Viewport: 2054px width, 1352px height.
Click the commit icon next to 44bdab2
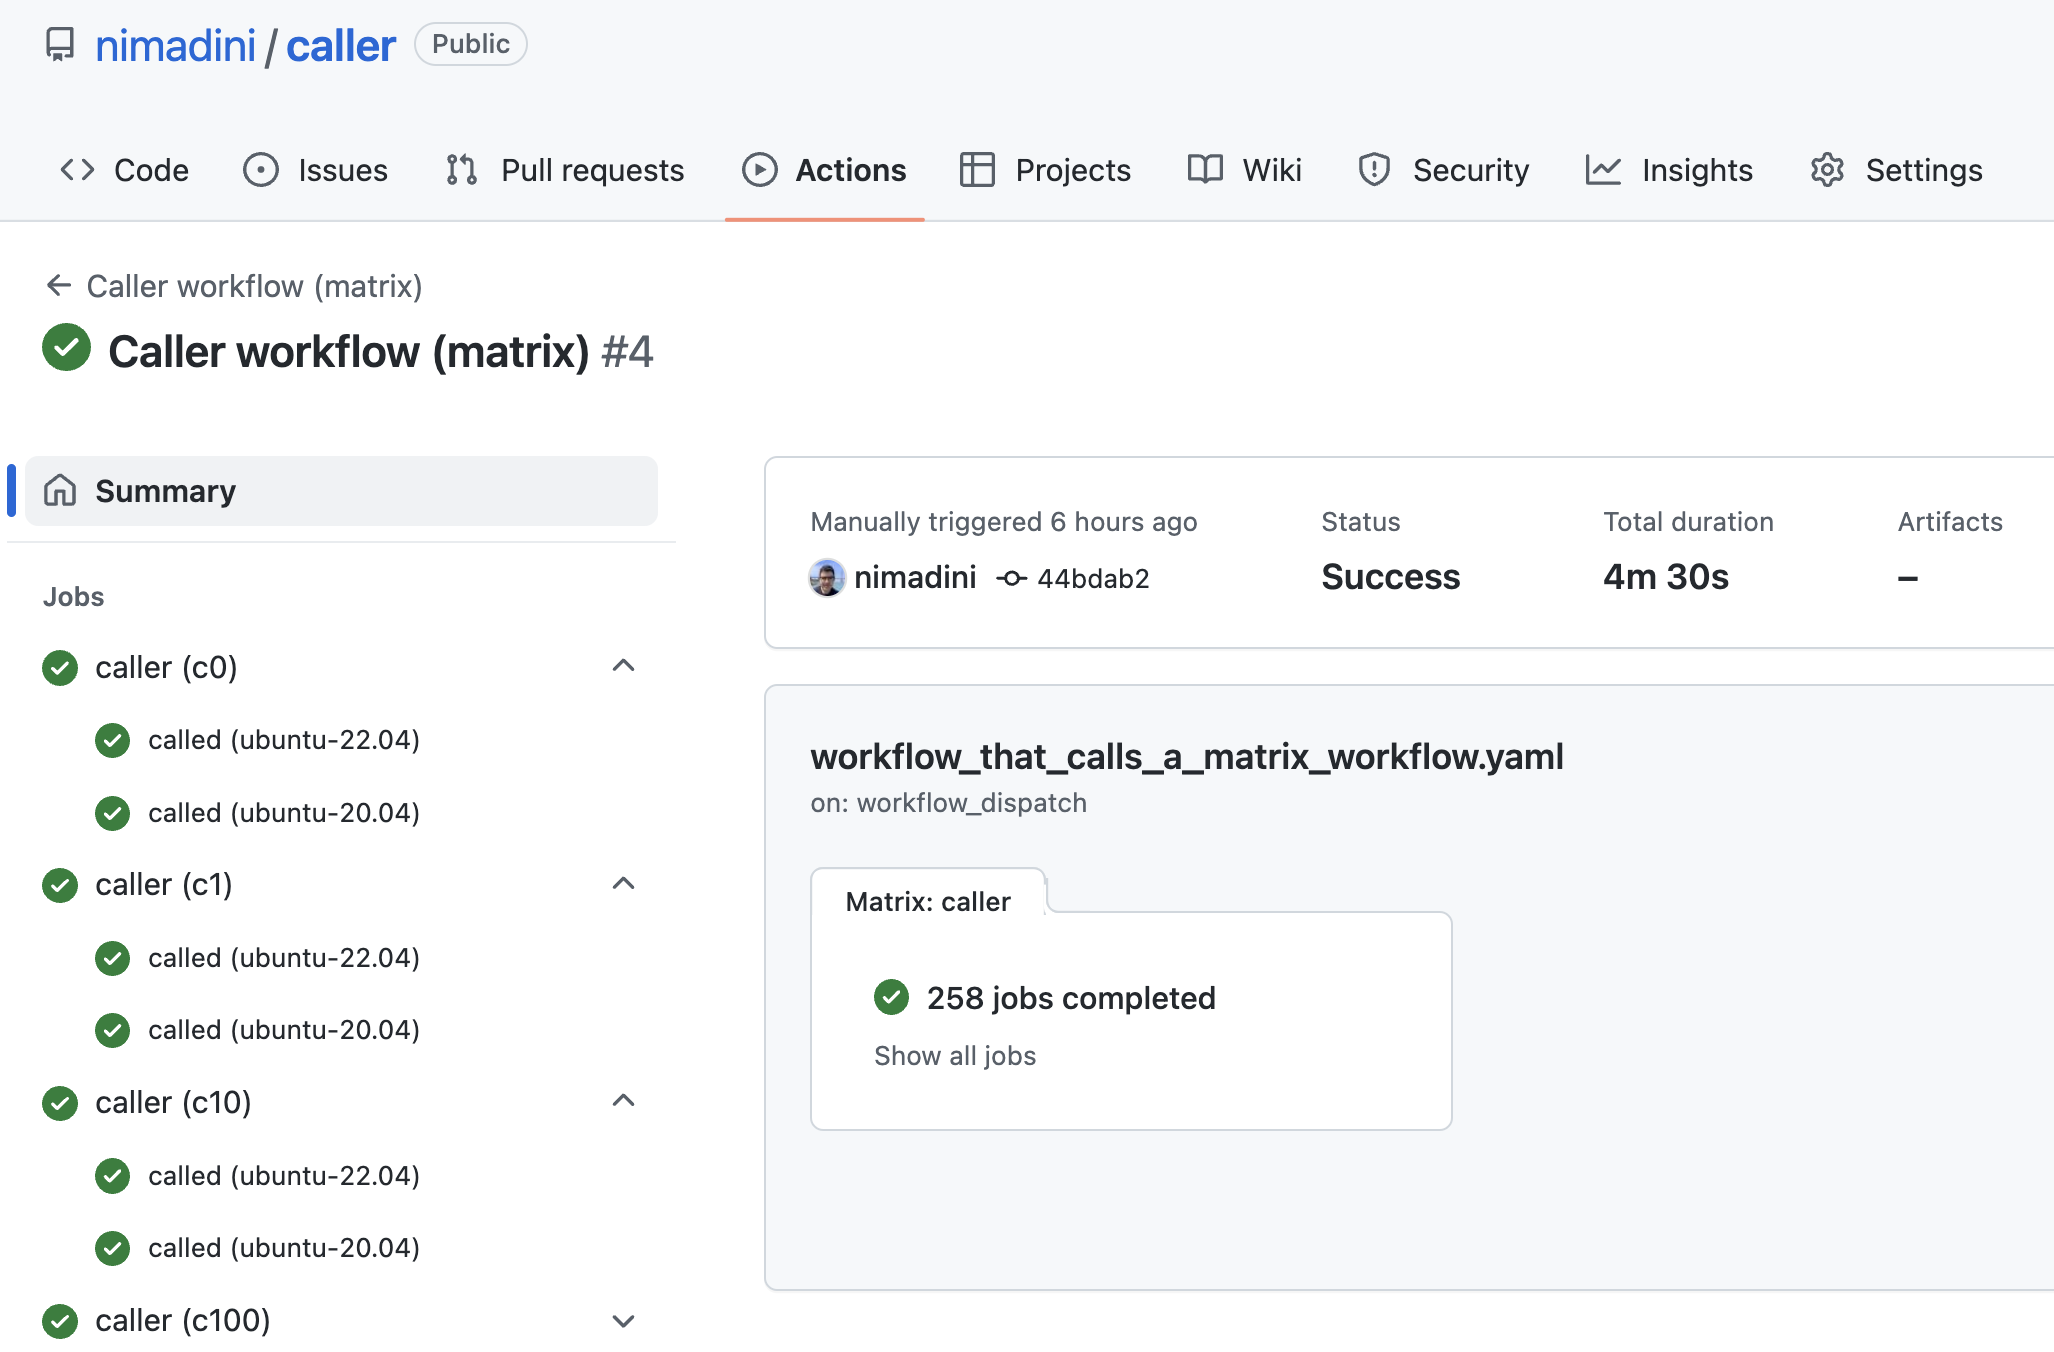(1011, 578)
